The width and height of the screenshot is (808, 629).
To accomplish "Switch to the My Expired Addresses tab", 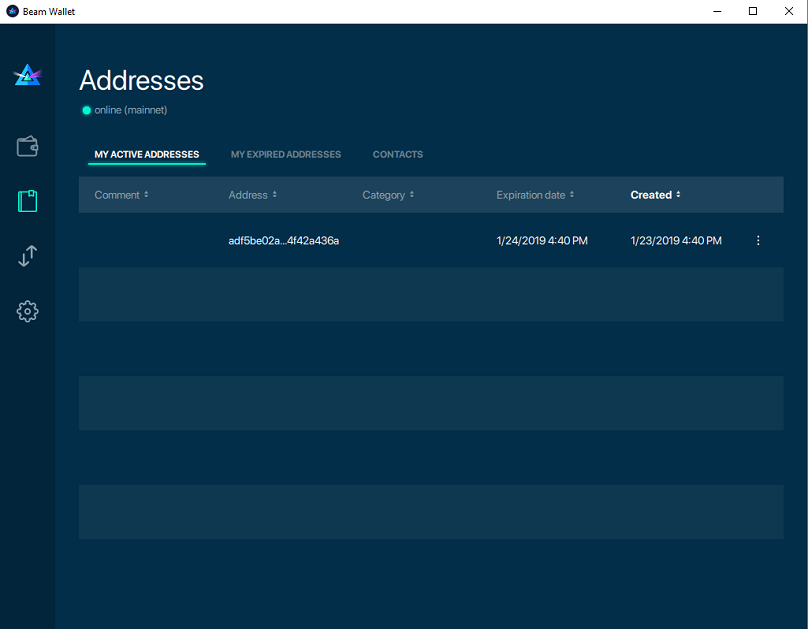I will pos(286,154).
